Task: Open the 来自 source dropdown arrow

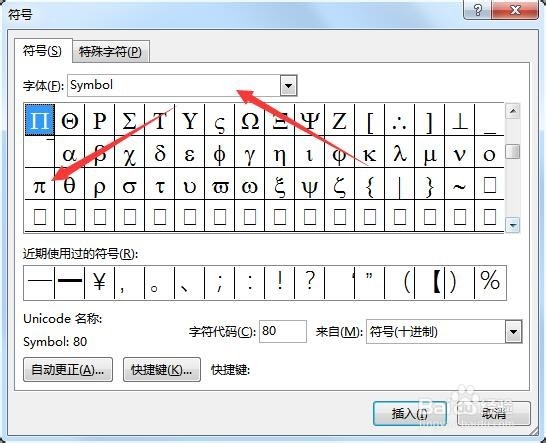Action: [514, 332]
